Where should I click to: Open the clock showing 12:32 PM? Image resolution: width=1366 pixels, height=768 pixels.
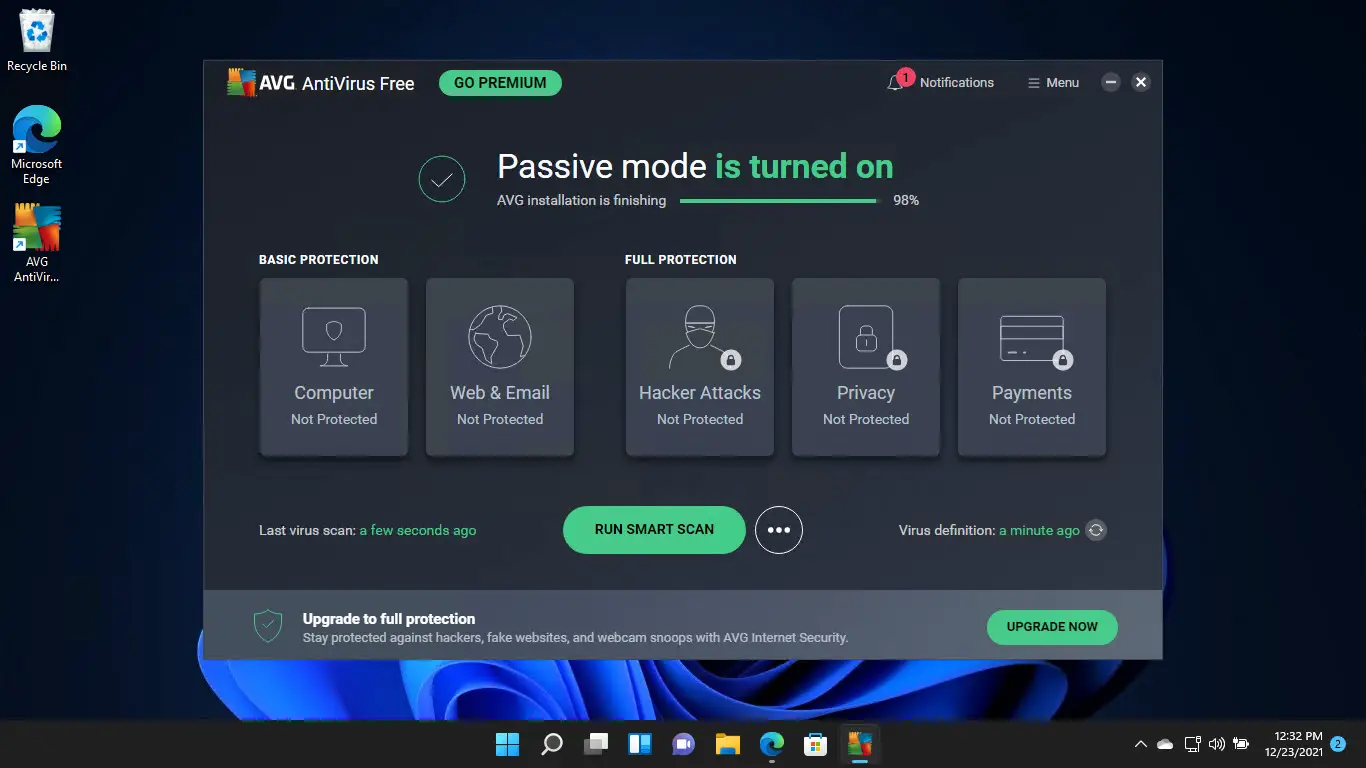(1292, 744)
